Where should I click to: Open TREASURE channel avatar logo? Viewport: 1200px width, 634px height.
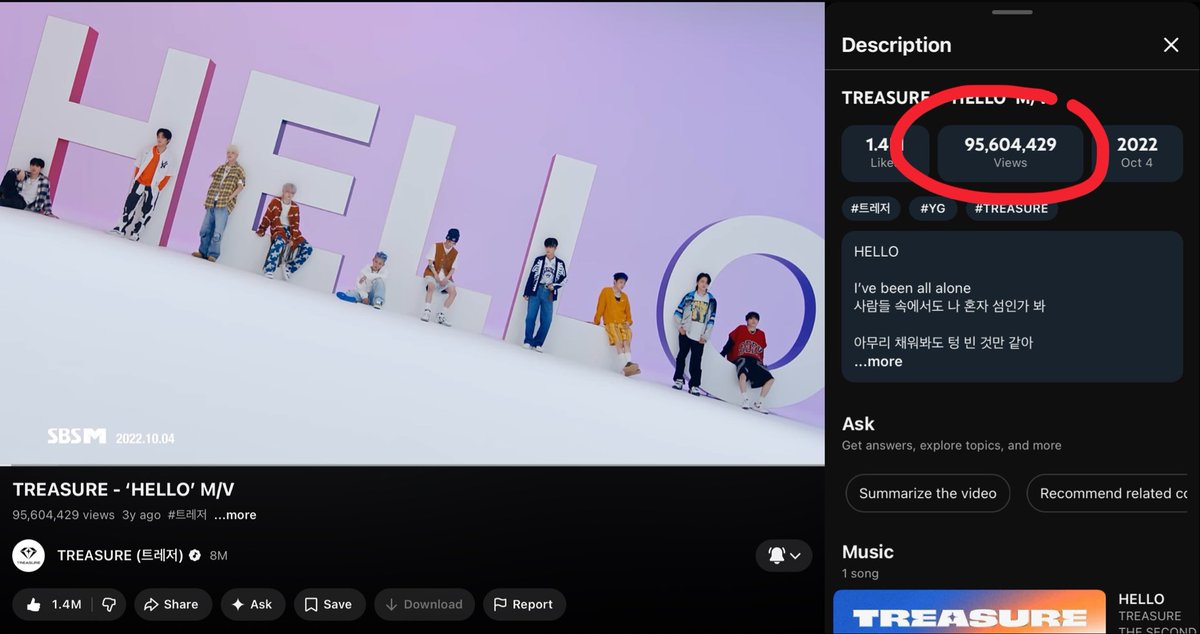(29, 556)
